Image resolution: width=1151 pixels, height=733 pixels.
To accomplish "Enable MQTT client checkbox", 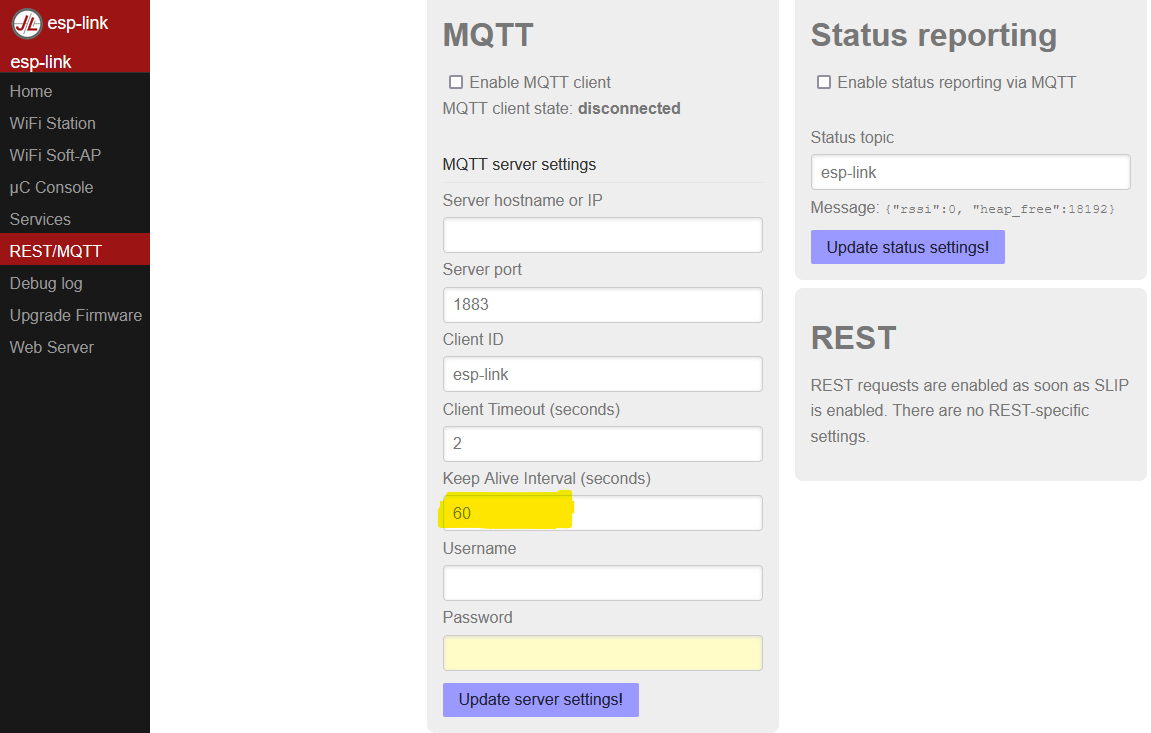I will tap(456, 82).
